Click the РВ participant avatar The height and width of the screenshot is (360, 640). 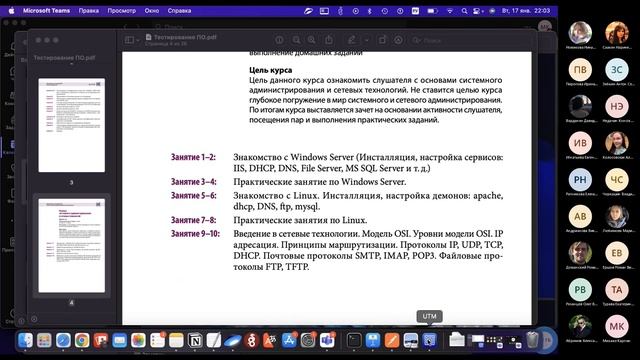(580, 290)
